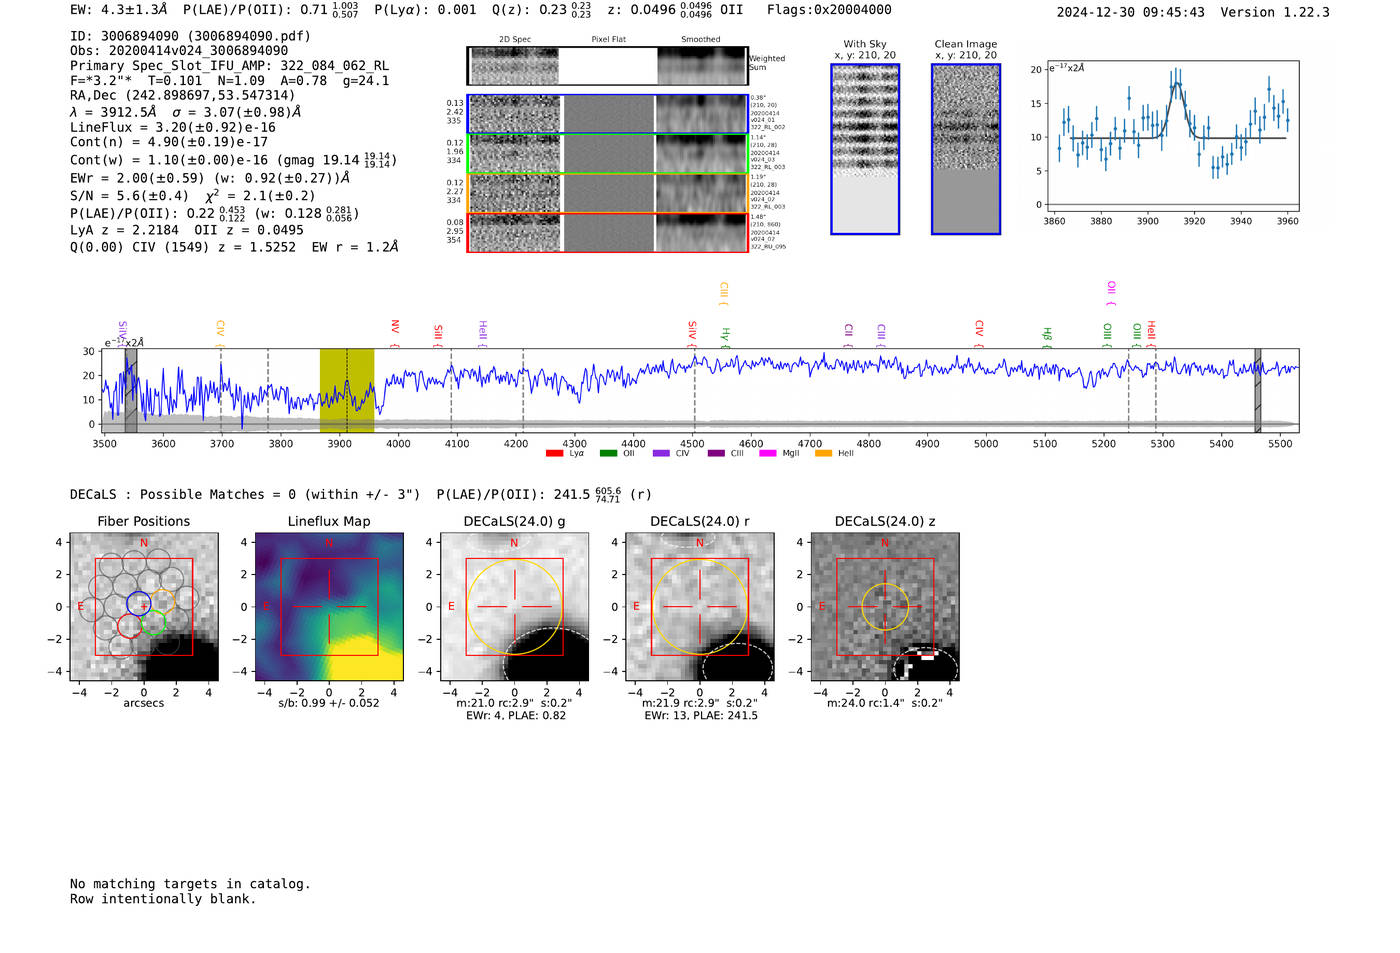Image resolution: width=1400 pixels, height=953 pixels.
Task: Click the 'Obs: 20200414v024_3006894090' line
Action: coord(179,50)
